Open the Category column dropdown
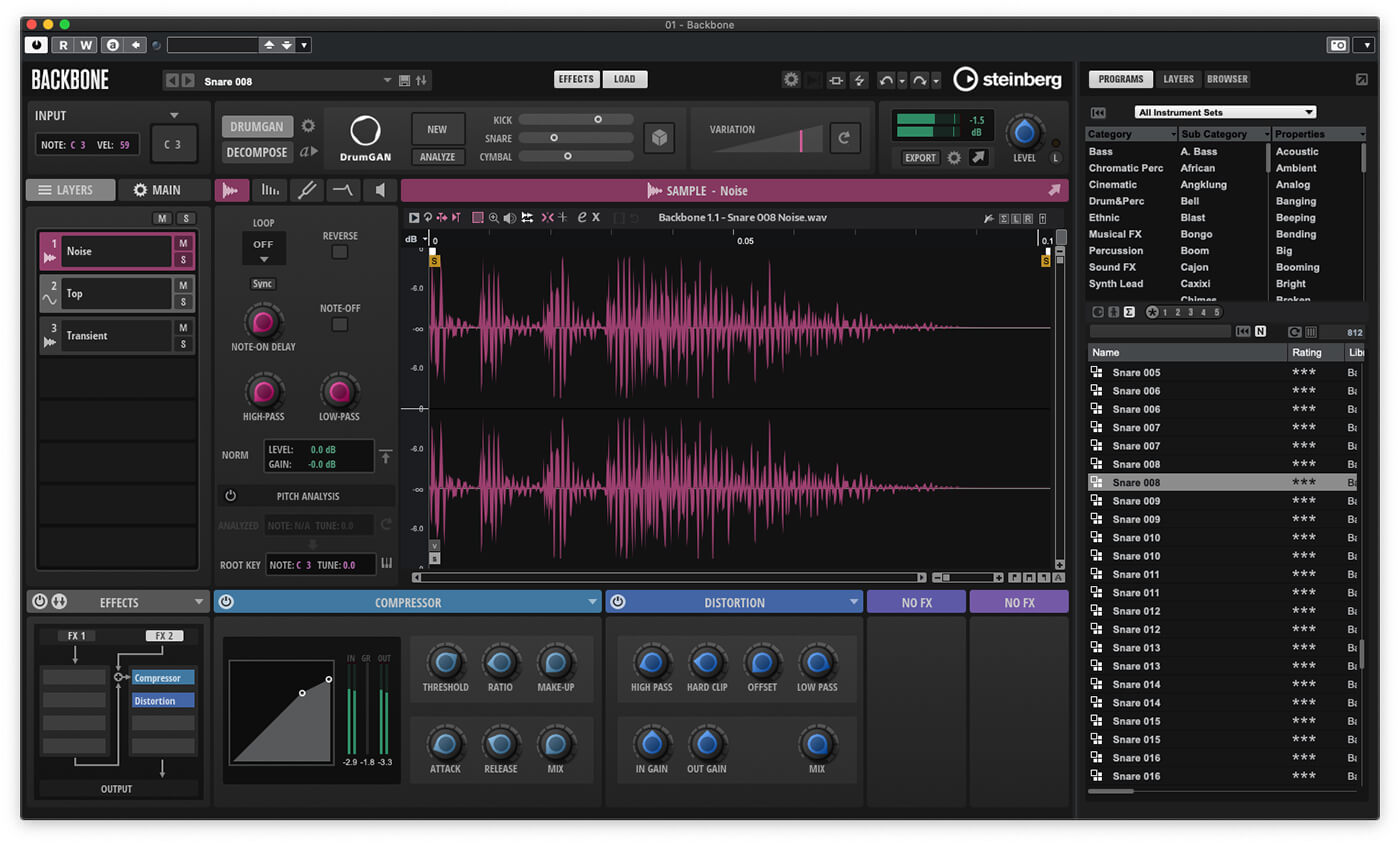 [1173, 134]
